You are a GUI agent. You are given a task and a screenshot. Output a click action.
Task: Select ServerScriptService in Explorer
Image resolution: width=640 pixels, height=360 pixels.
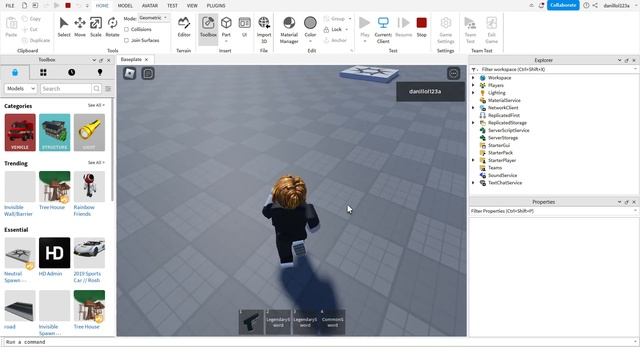[509, 130]
